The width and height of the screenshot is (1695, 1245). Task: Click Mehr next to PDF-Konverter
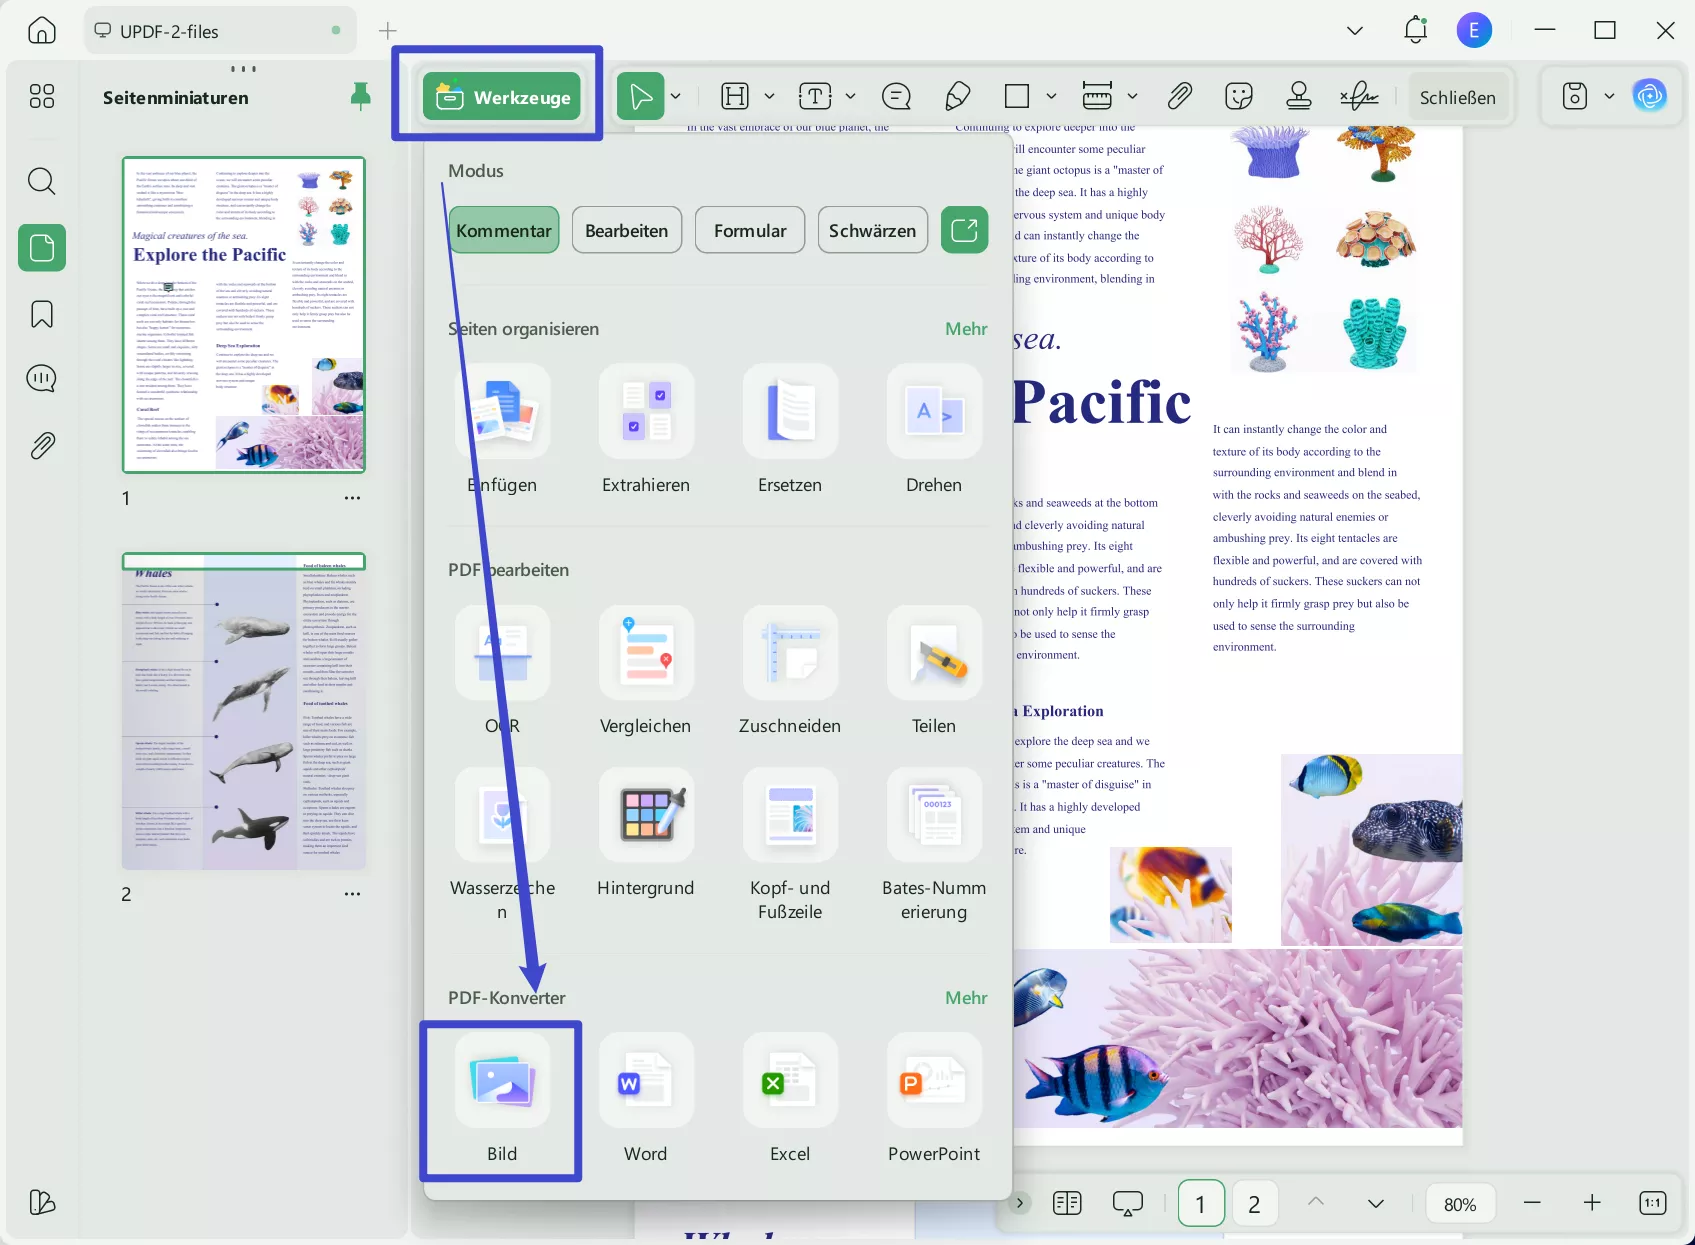click(x=966, y=998)
